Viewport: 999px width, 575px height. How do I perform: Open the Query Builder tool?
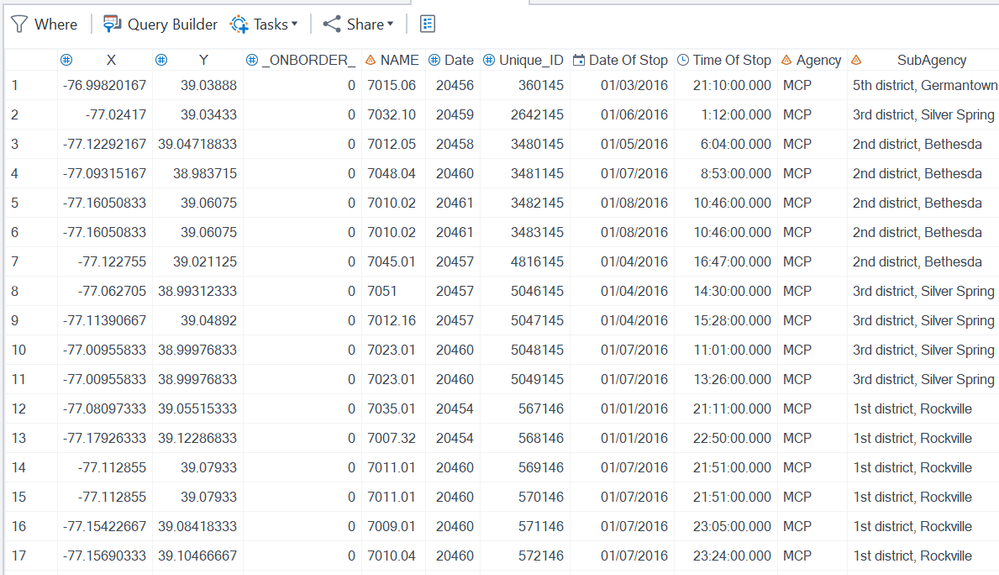coord(160,24)
